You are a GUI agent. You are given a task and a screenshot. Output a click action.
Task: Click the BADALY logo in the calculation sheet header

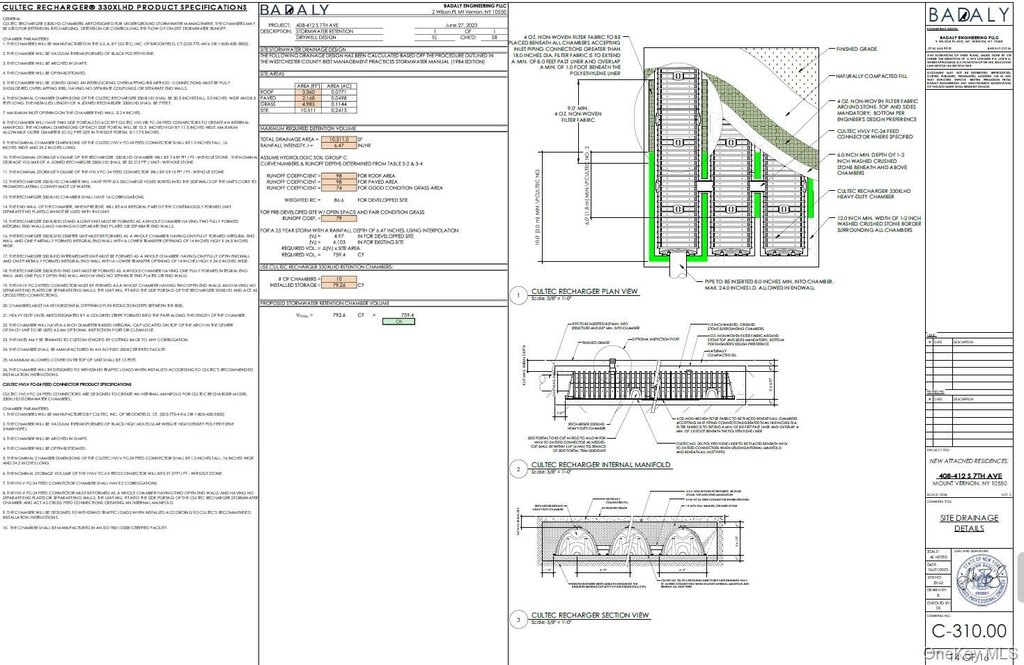pos(295,10)
